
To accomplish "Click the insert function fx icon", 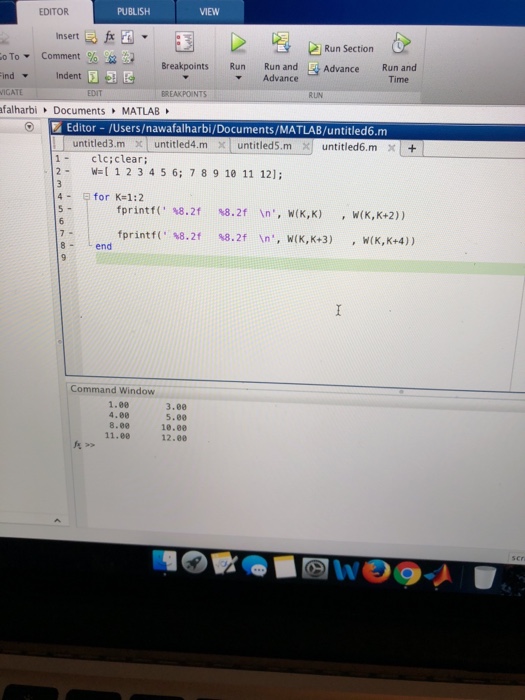I will [x=109, y=37].
